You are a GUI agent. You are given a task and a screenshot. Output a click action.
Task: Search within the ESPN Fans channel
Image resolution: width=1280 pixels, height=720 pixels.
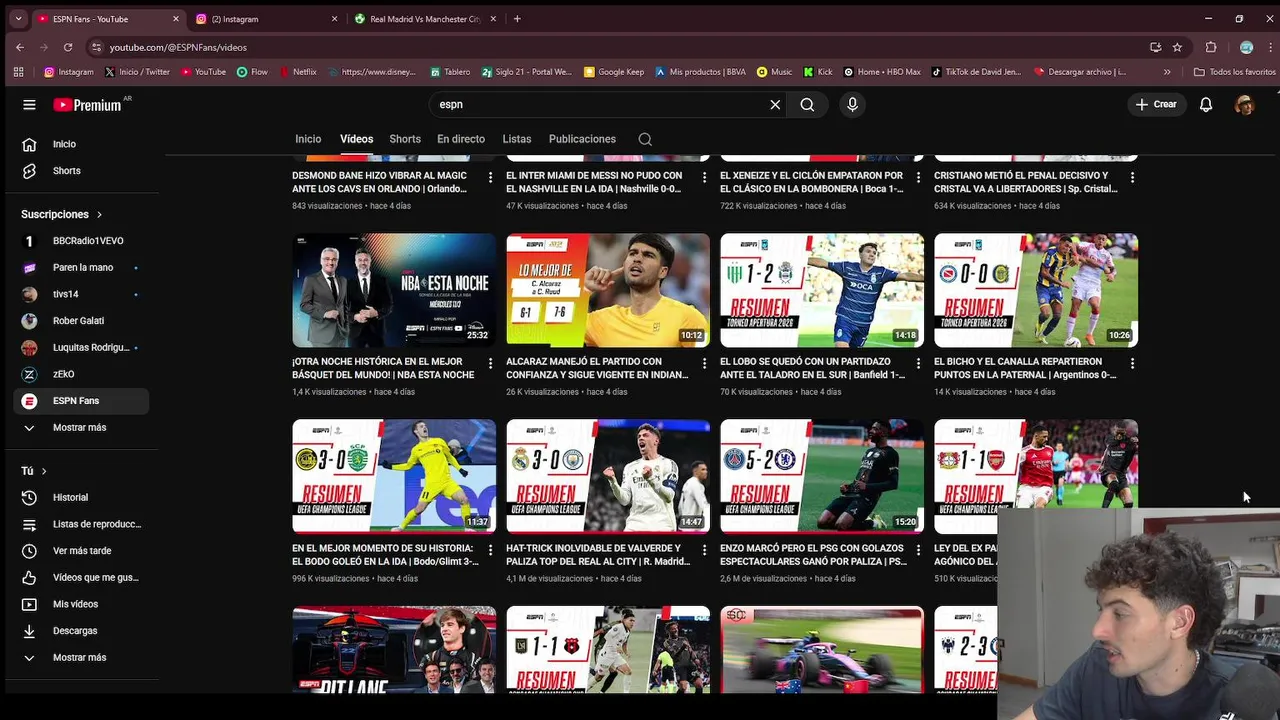point(645,139)
